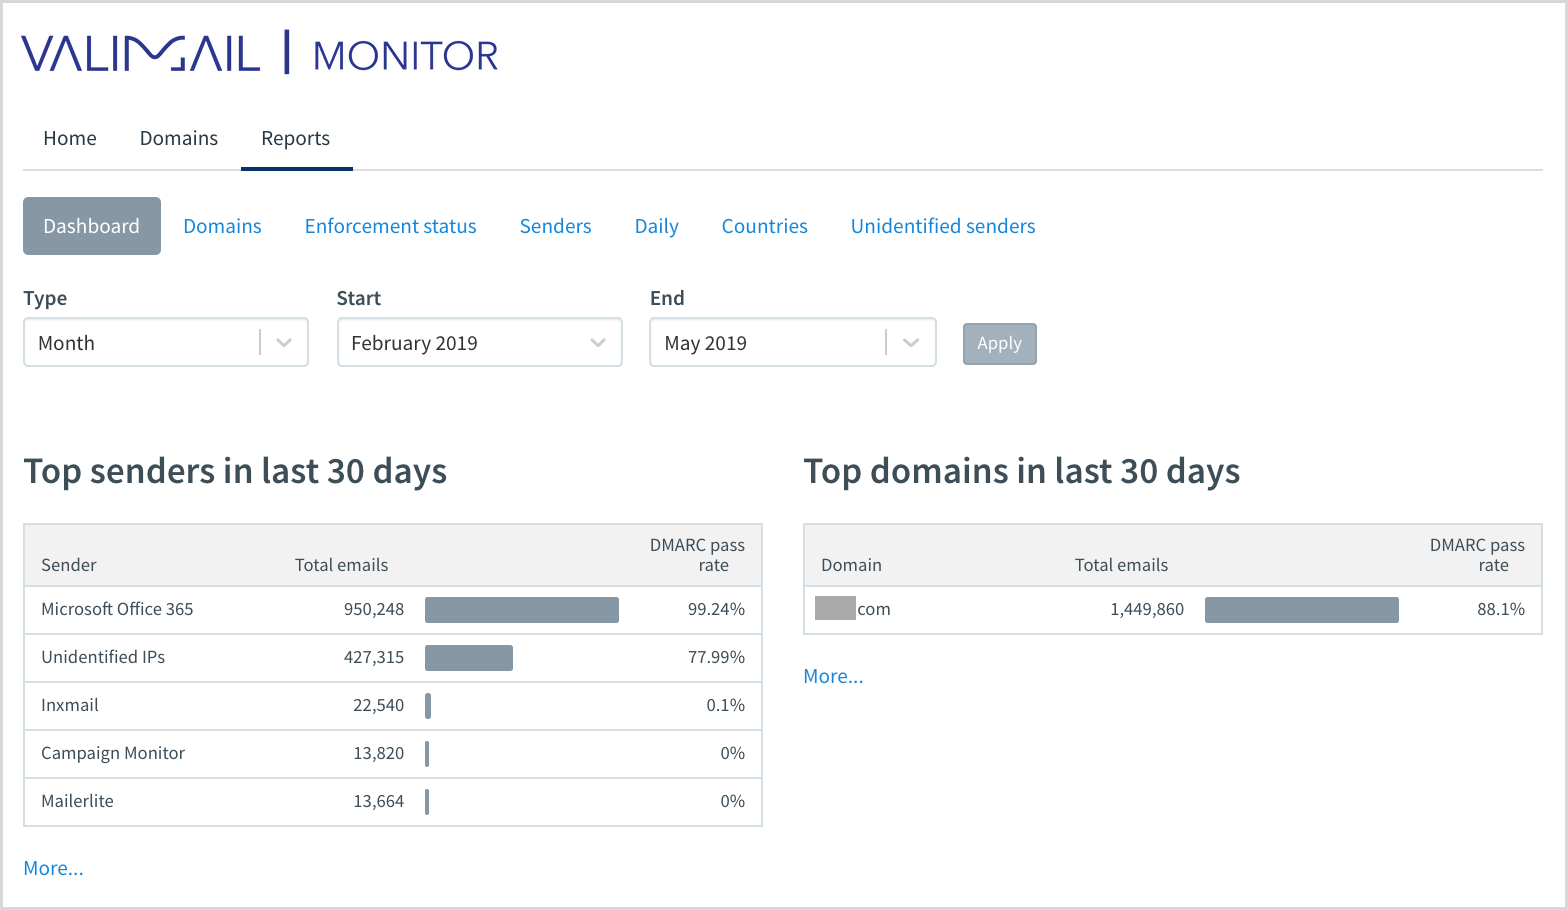
Task: Open the Countries report
Action: click(x=764, y=226)
